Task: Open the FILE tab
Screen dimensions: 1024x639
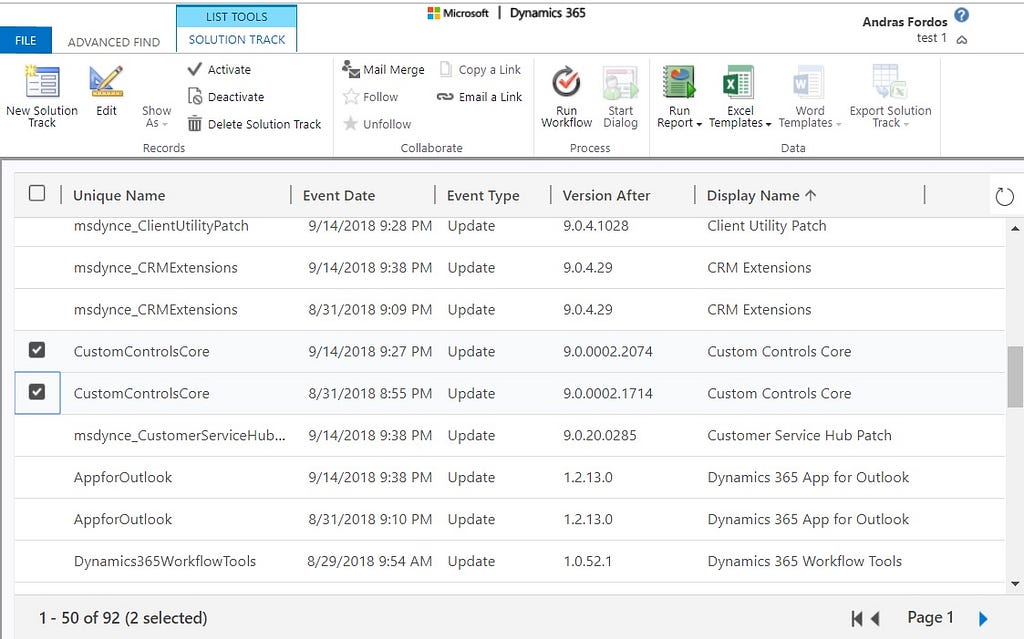Action: (x=25, y=41)
